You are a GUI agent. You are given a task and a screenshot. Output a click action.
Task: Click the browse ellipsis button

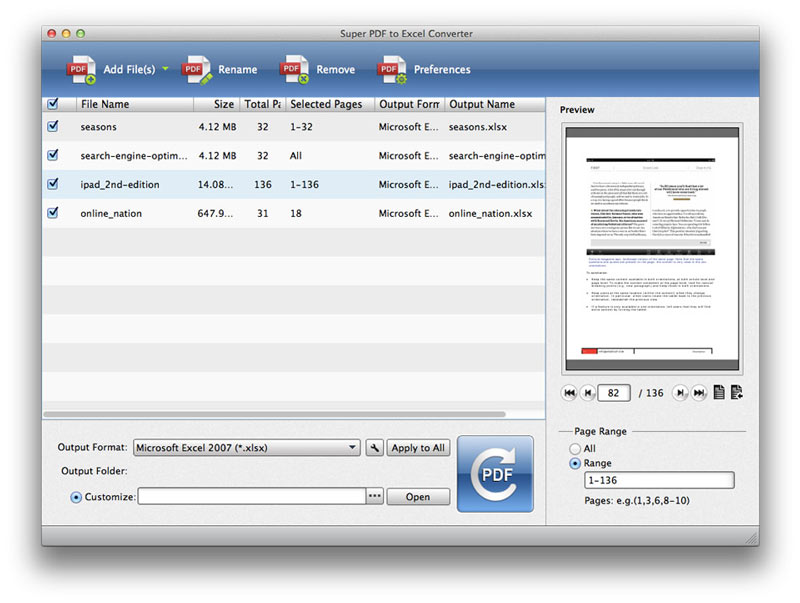tap(374, 496)
